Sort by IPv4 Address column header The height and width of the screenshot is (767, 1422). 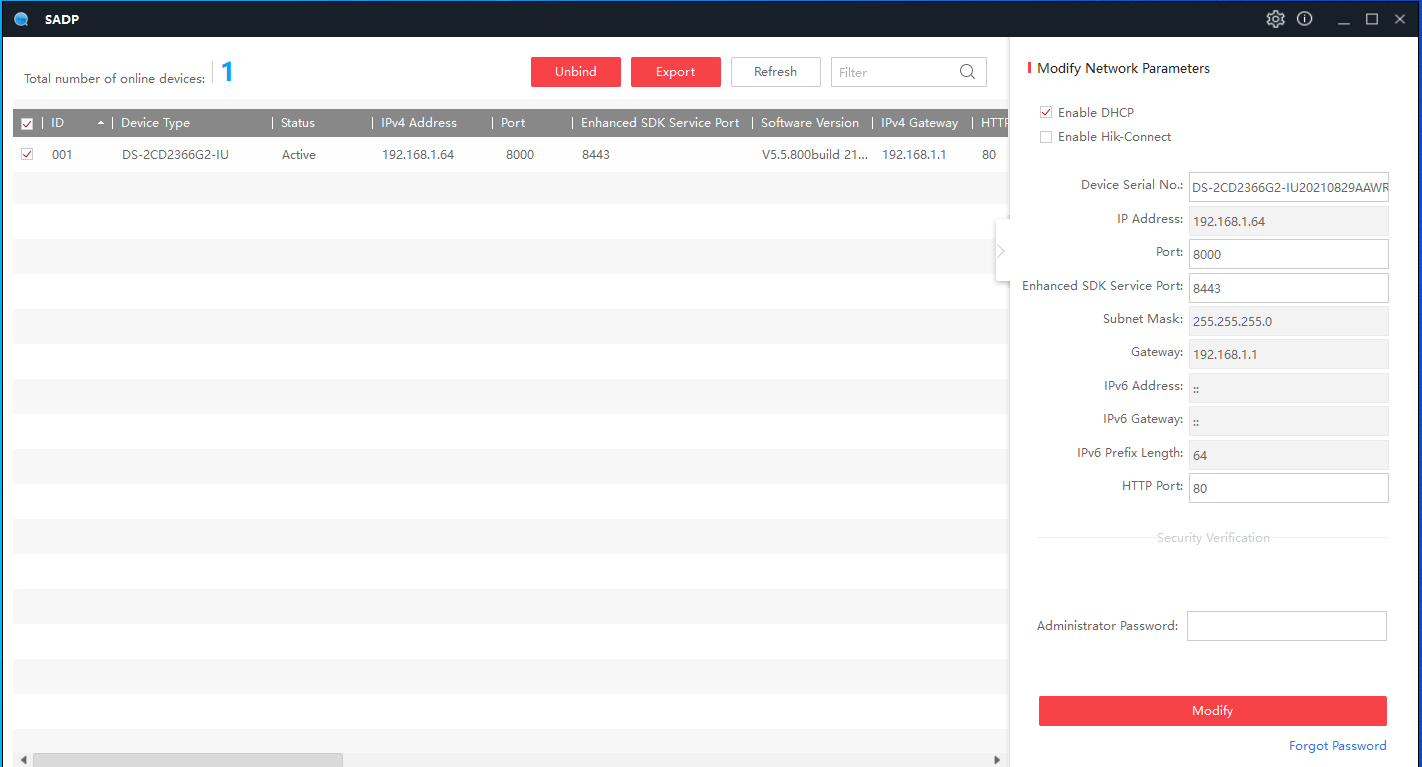pyautogui.click(x=419, y=123)
